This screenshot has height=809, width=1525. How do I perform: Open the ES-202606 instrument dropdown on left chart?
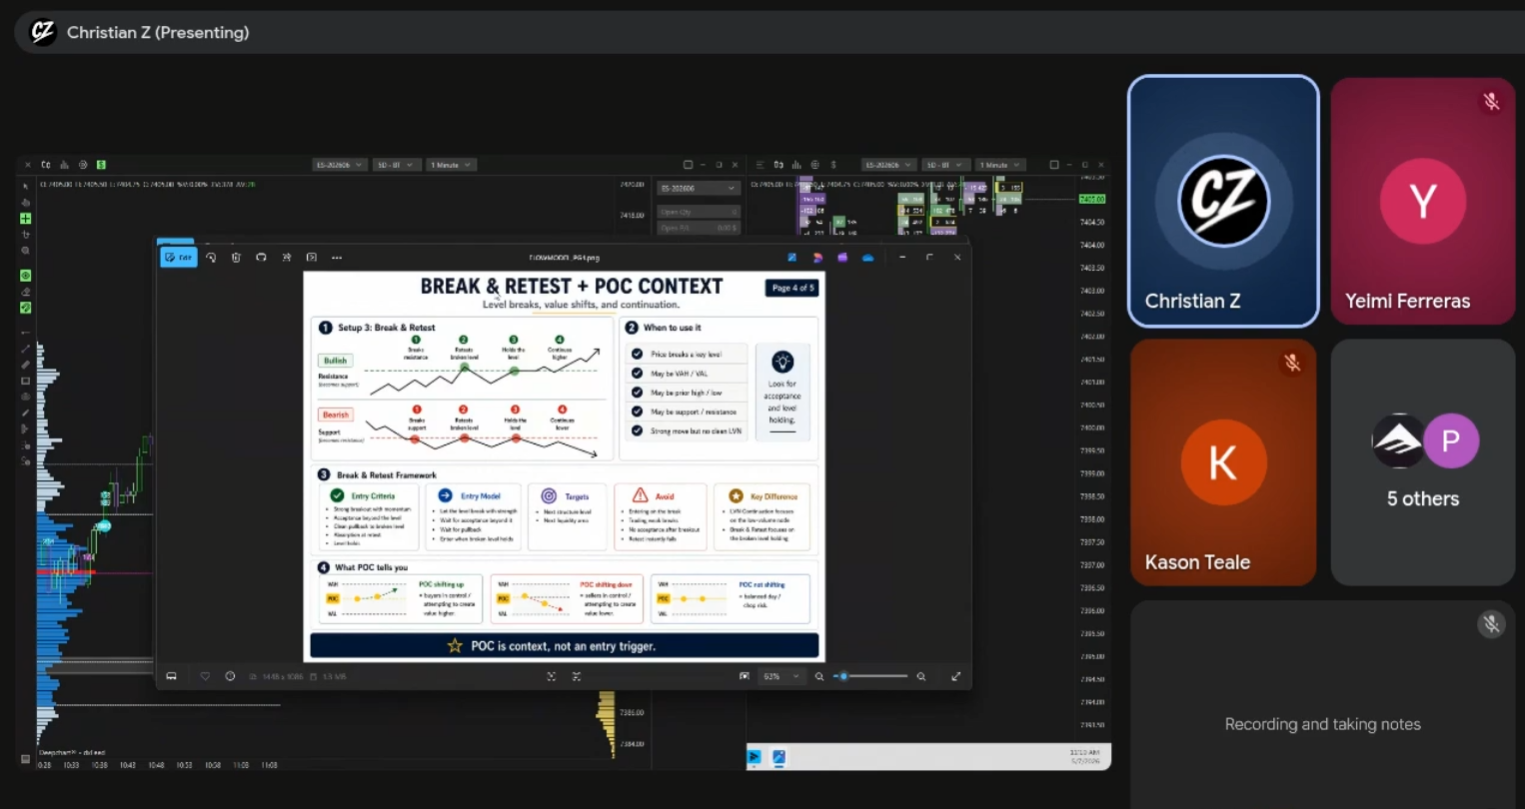339,165
